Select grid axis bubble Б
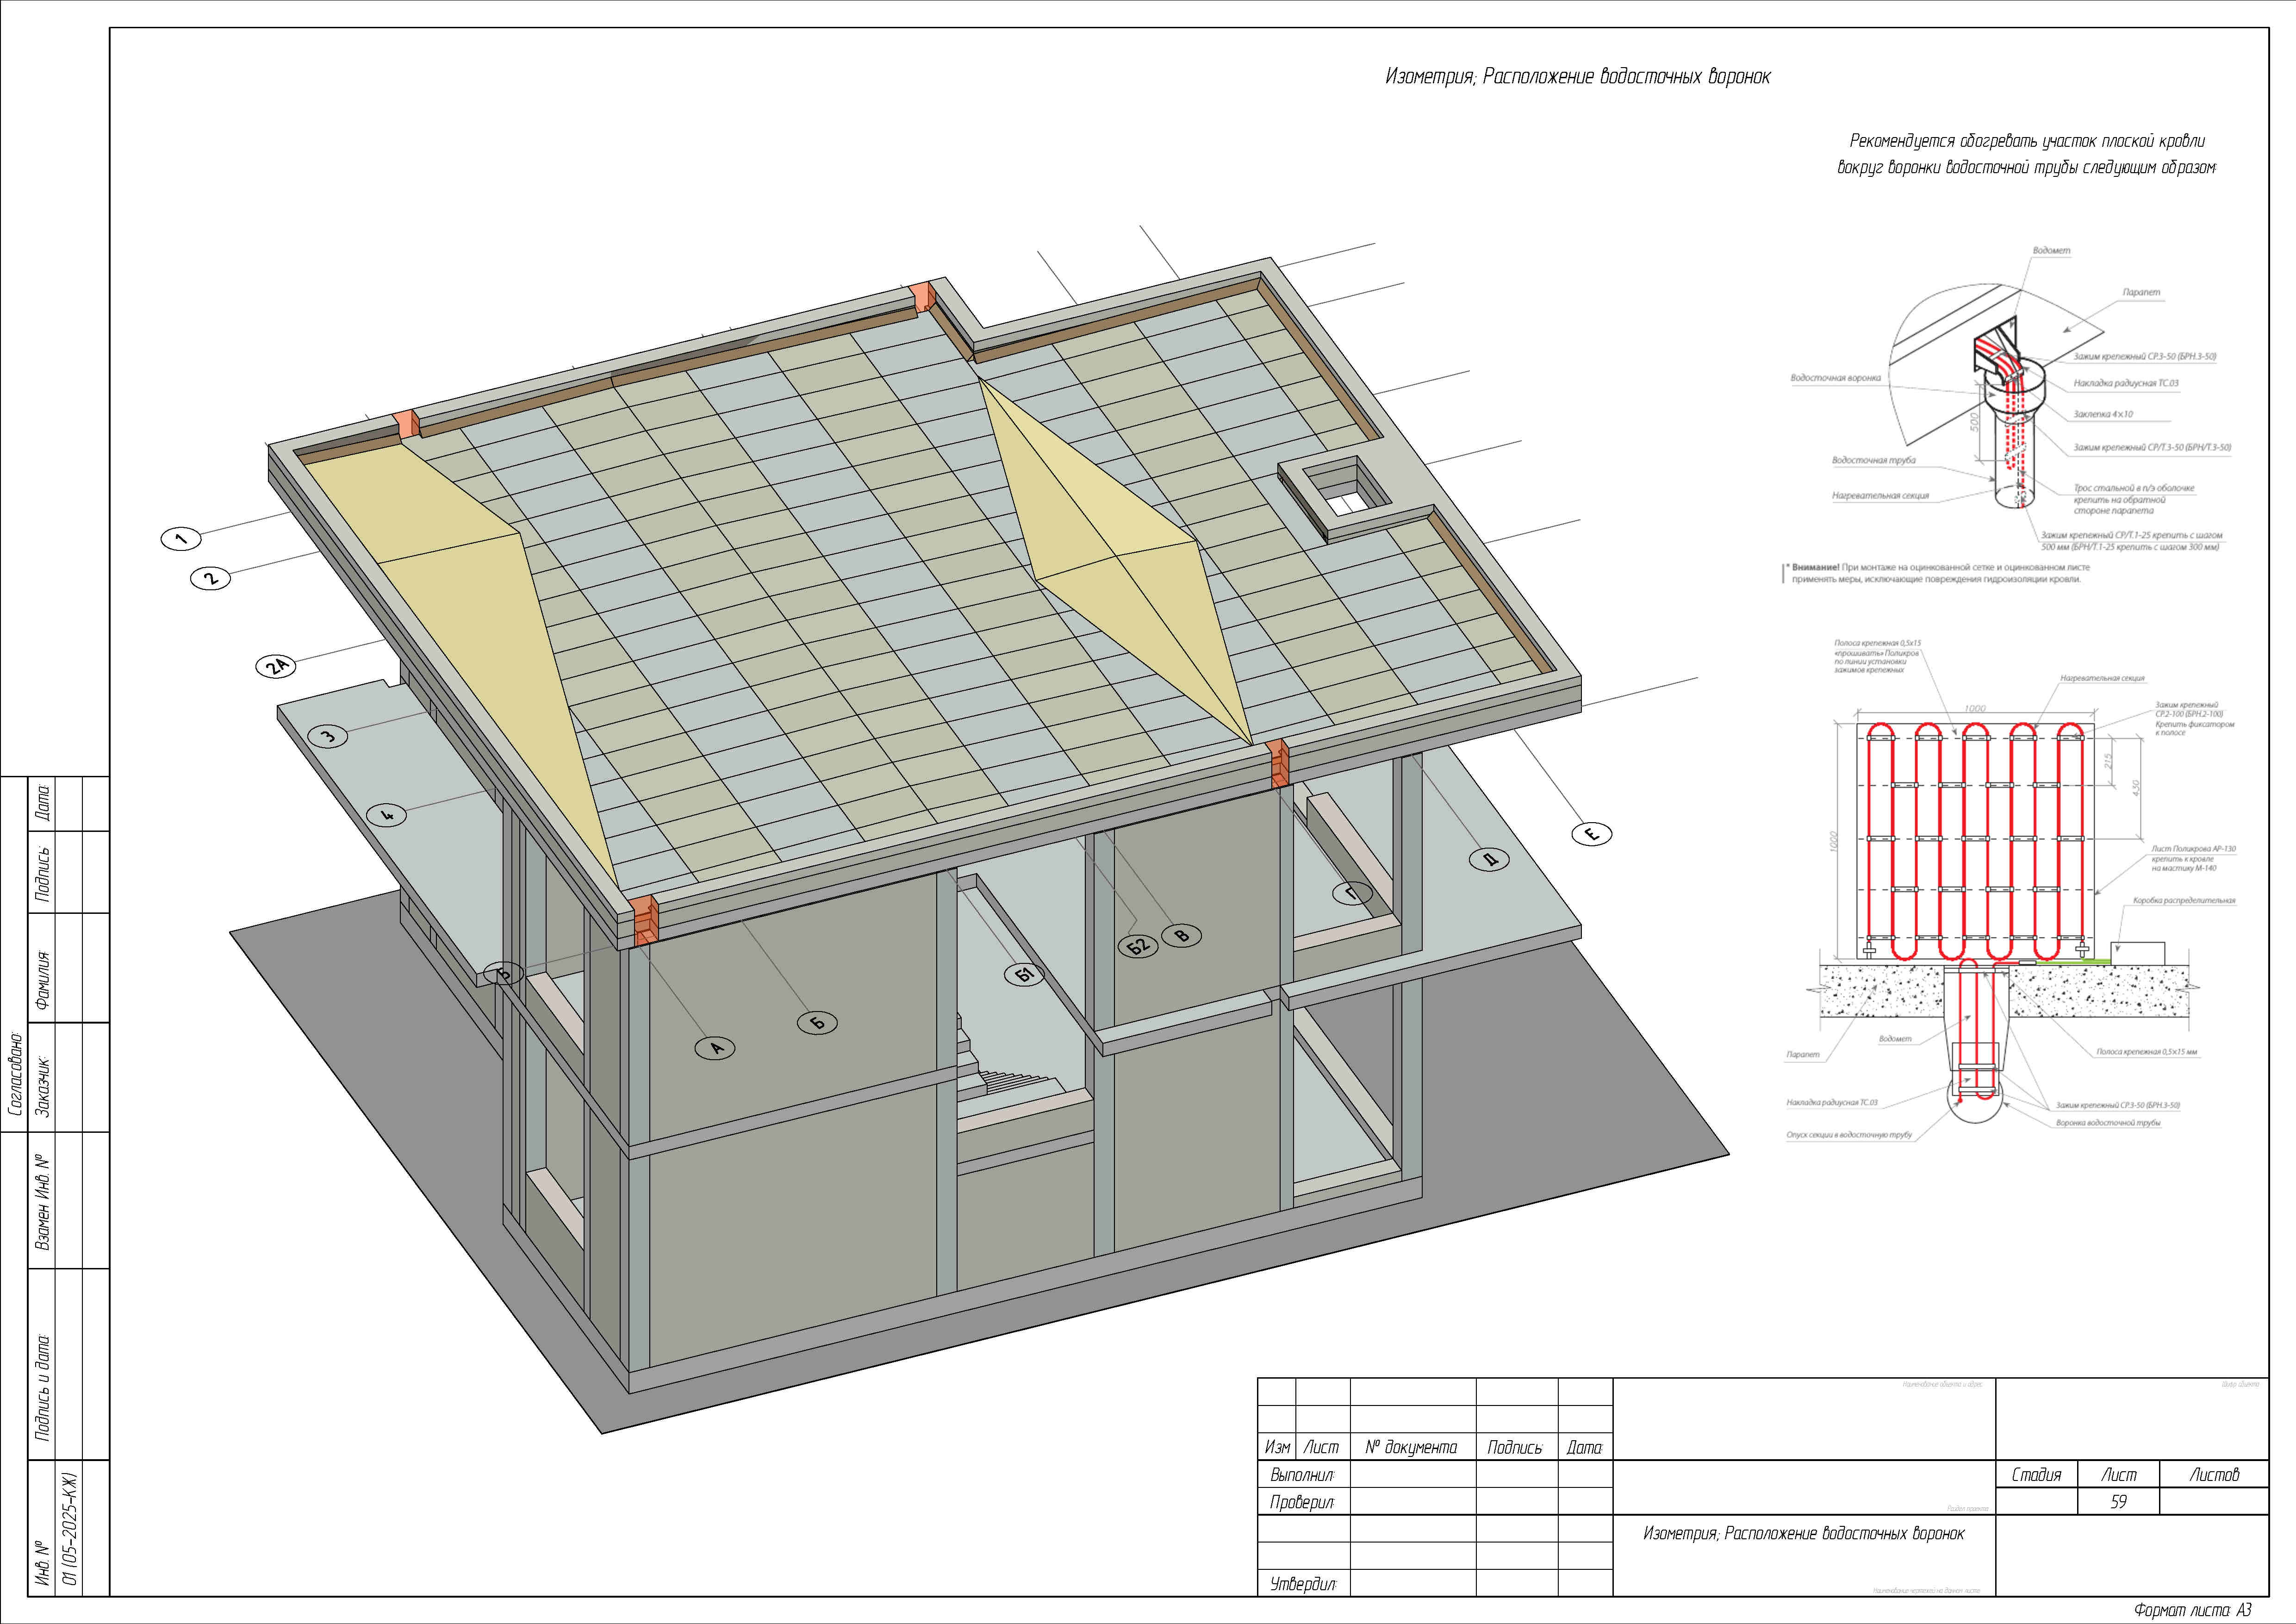This screenshot has height=1624, width=2296. (x=817, y=1022)
